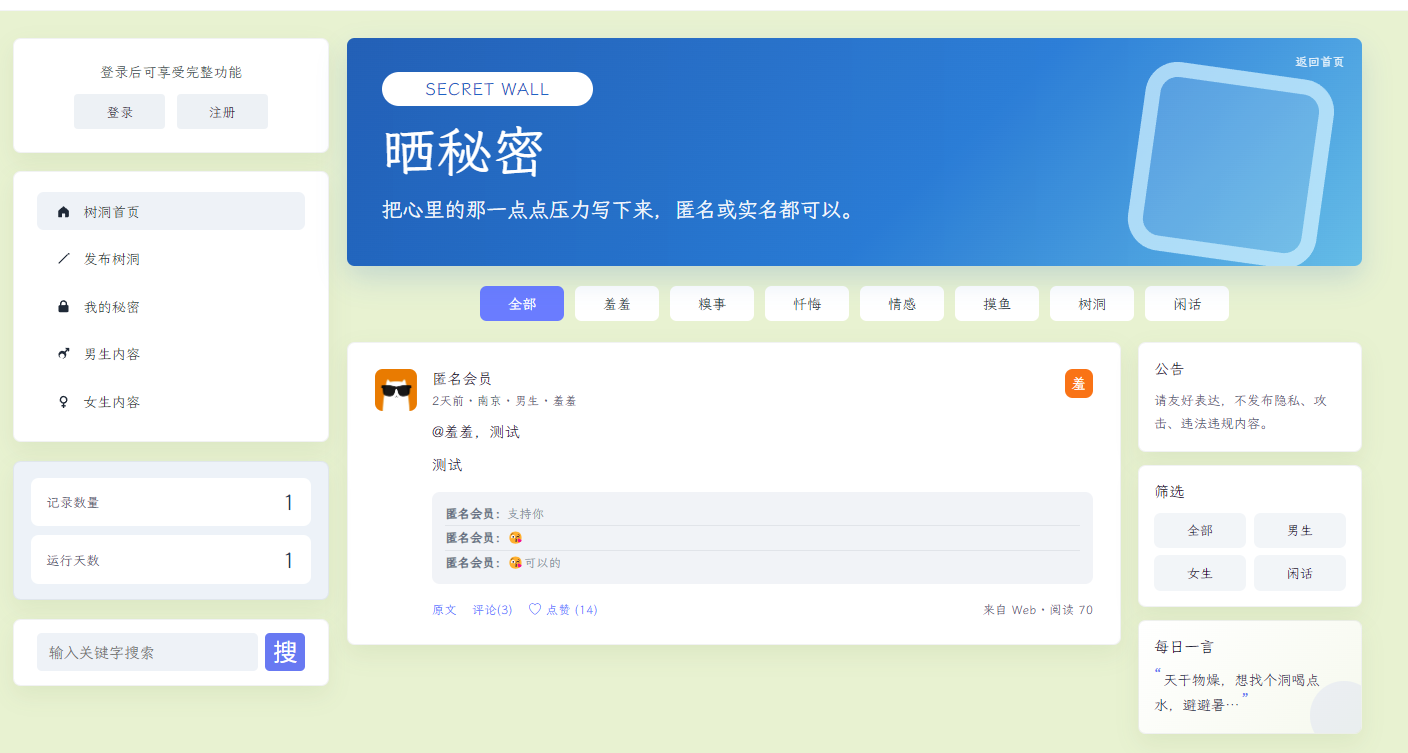Image resolution: width=1408 pixels, height=753 pixels.
Task: Select the 情感 category tab
Action: (x=902, y=304)
